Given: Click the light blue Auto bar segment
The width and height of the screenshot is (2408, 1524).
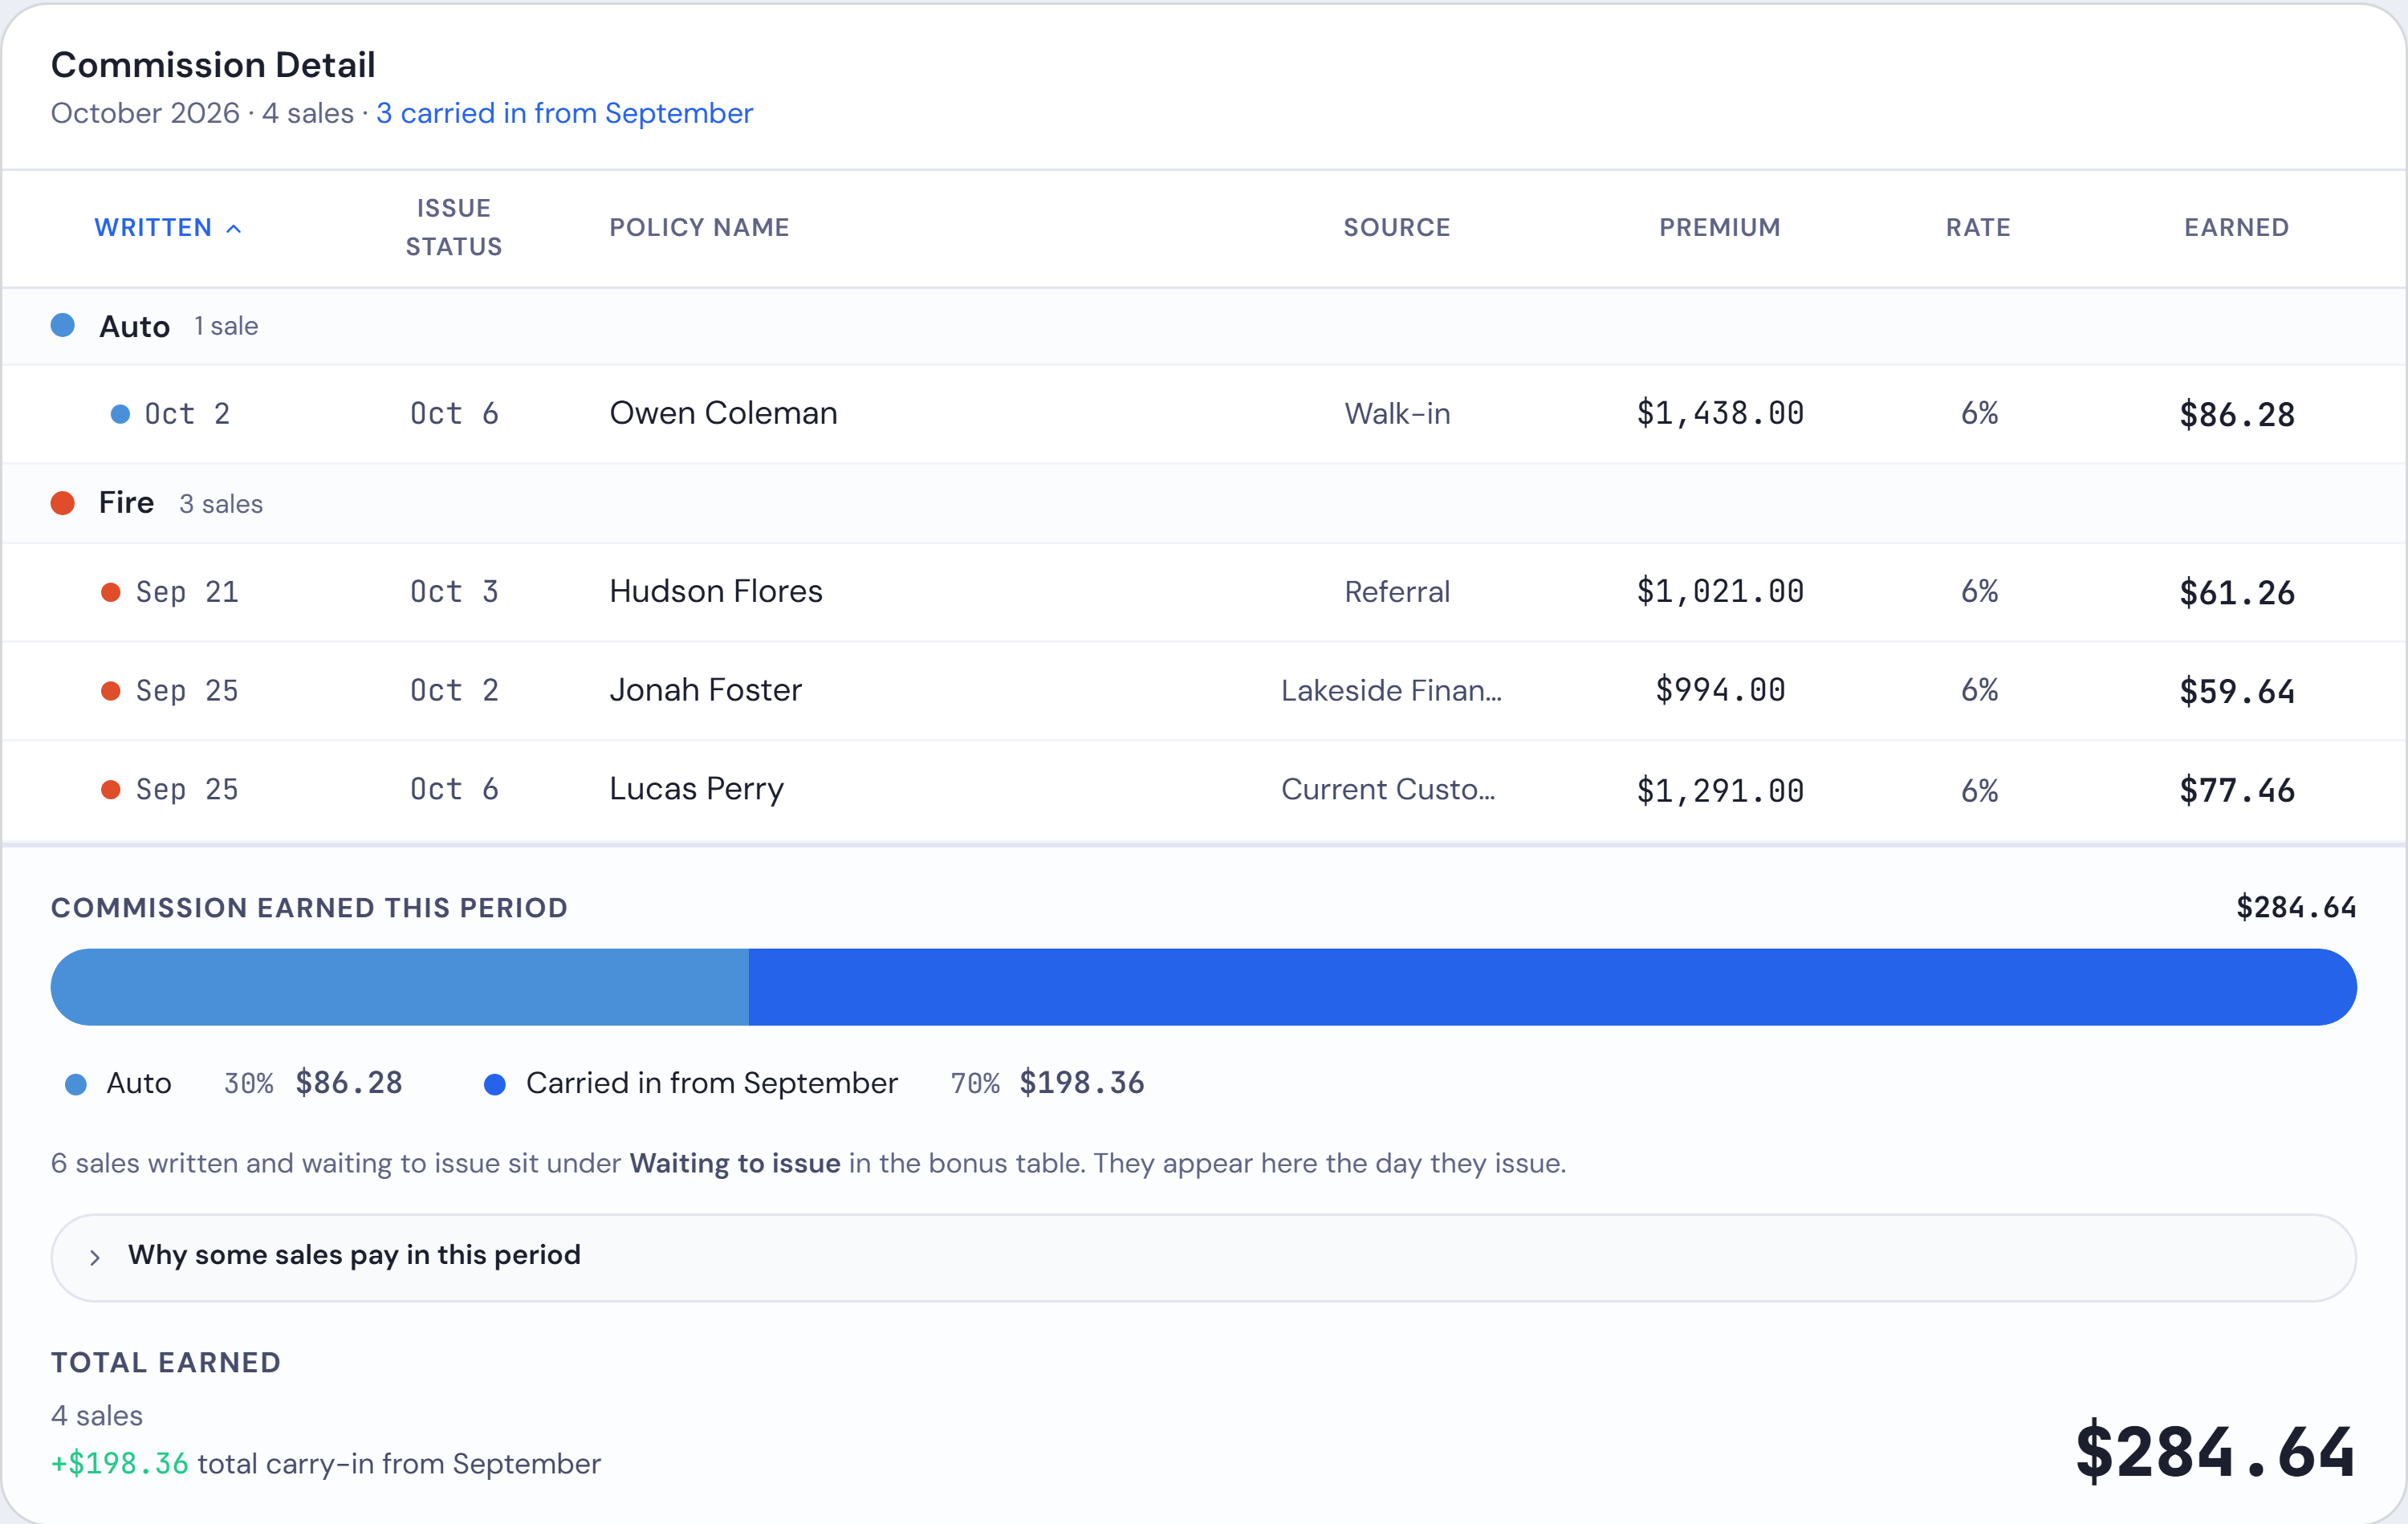Looking at the screenshot, I should pyautogui.click(x=400, y=987).
